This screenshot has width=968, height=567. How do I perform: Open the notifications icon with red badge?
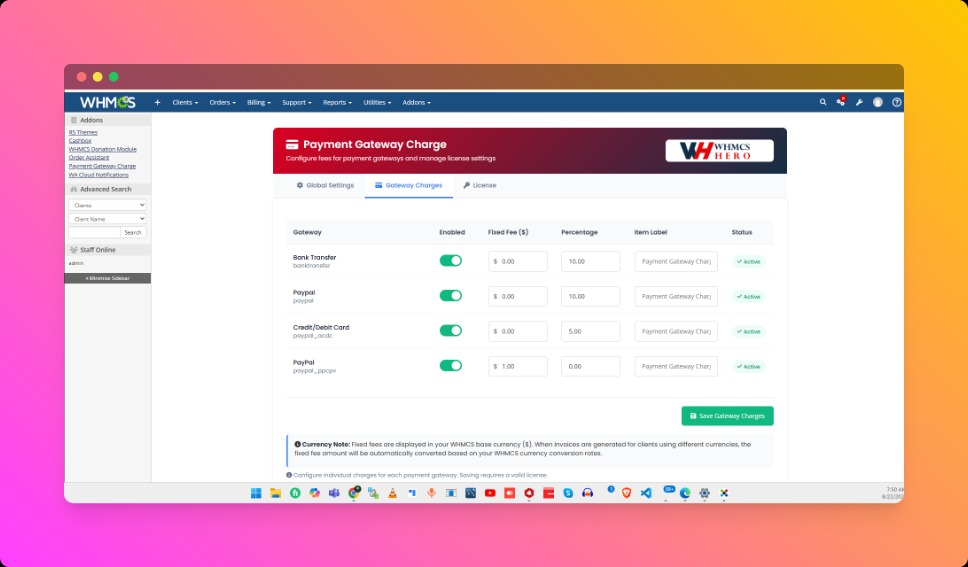(841, 102)
